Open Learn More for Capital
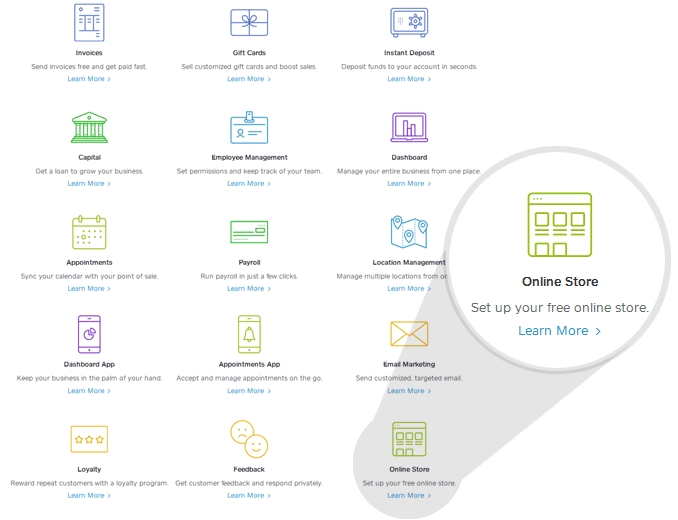 click(89, 184)
